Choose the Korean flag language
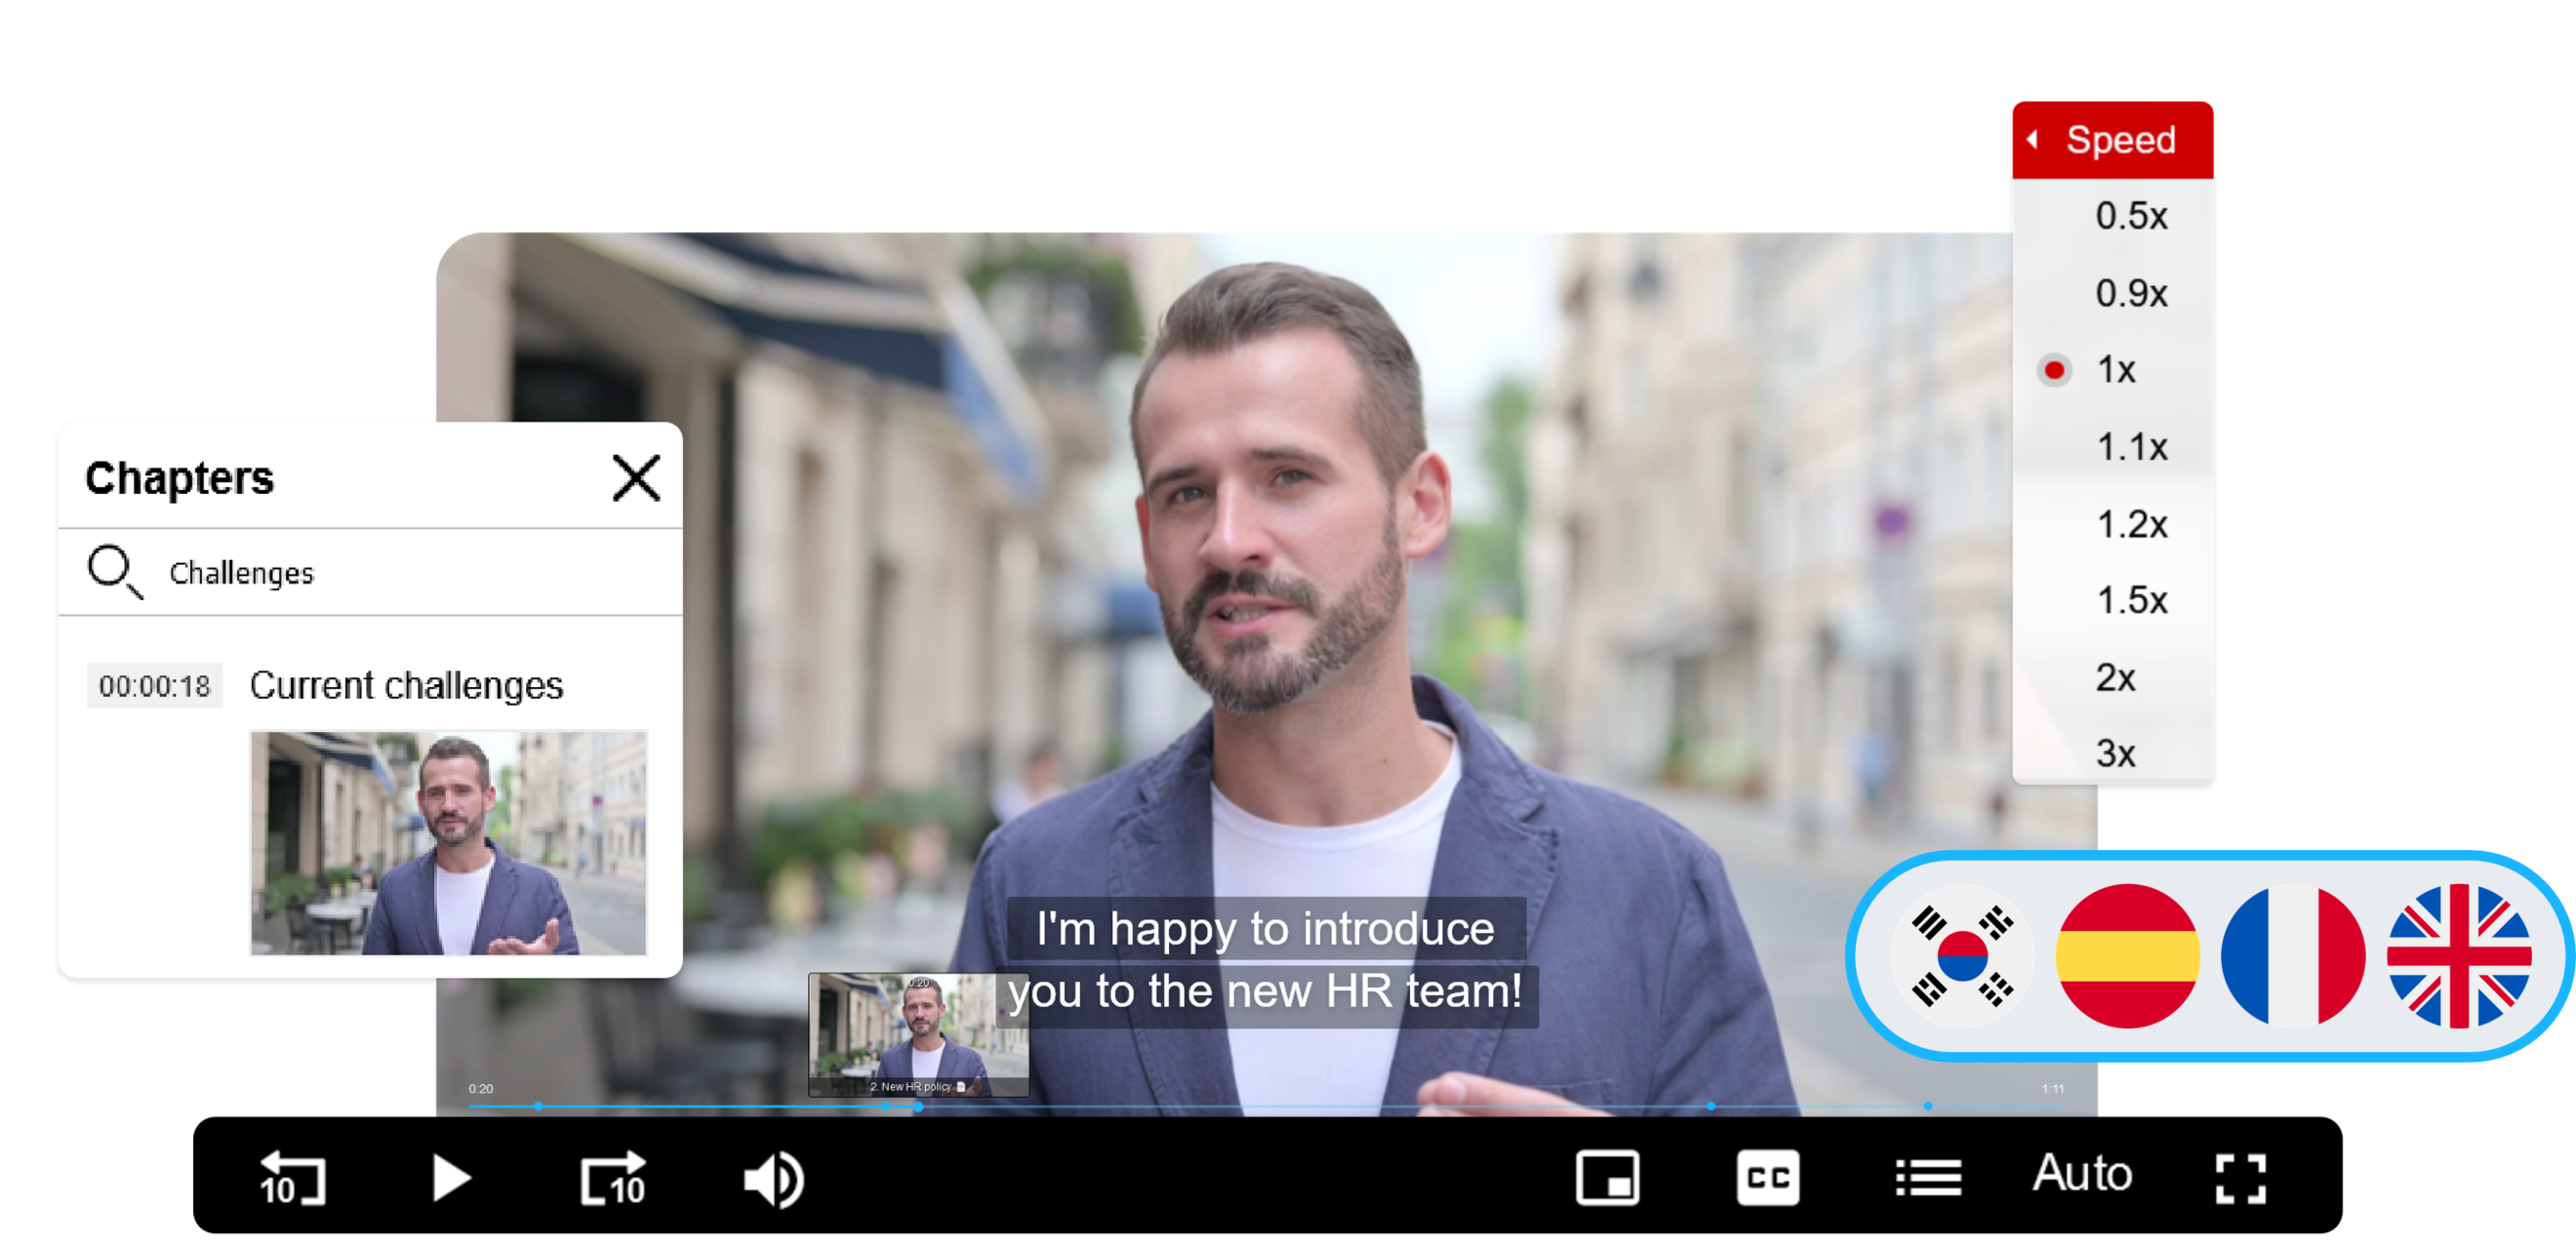Screen dimensions: 2576x1249 coord(1962,955)
